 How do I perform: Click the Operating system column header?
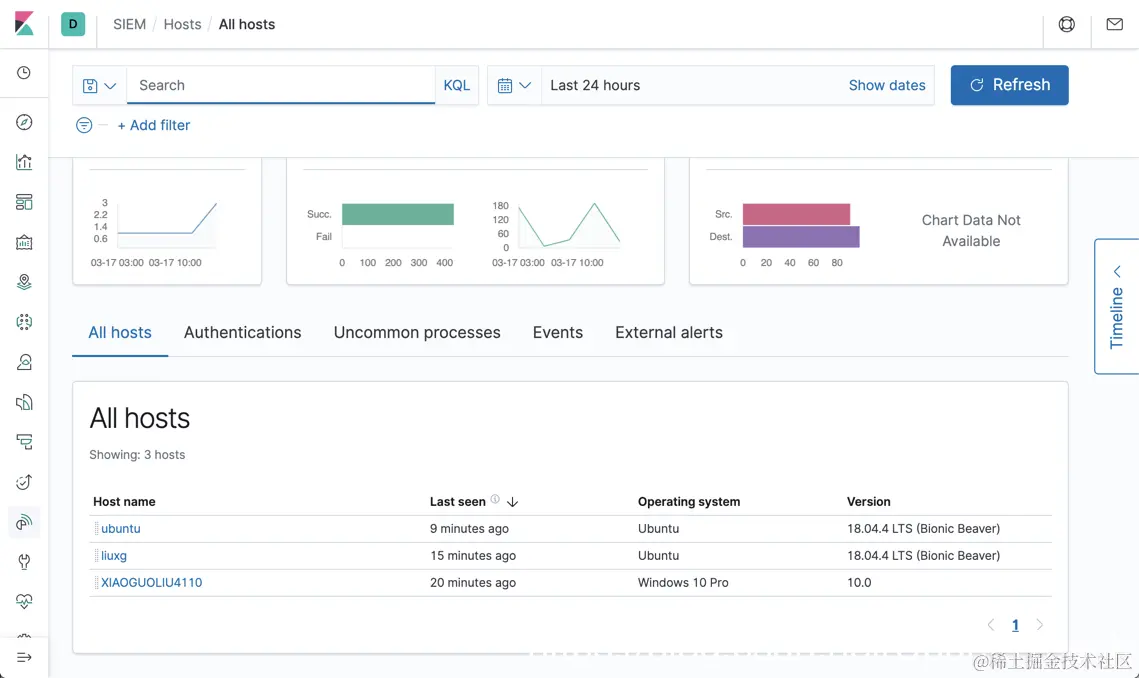(x=689, y=501)
